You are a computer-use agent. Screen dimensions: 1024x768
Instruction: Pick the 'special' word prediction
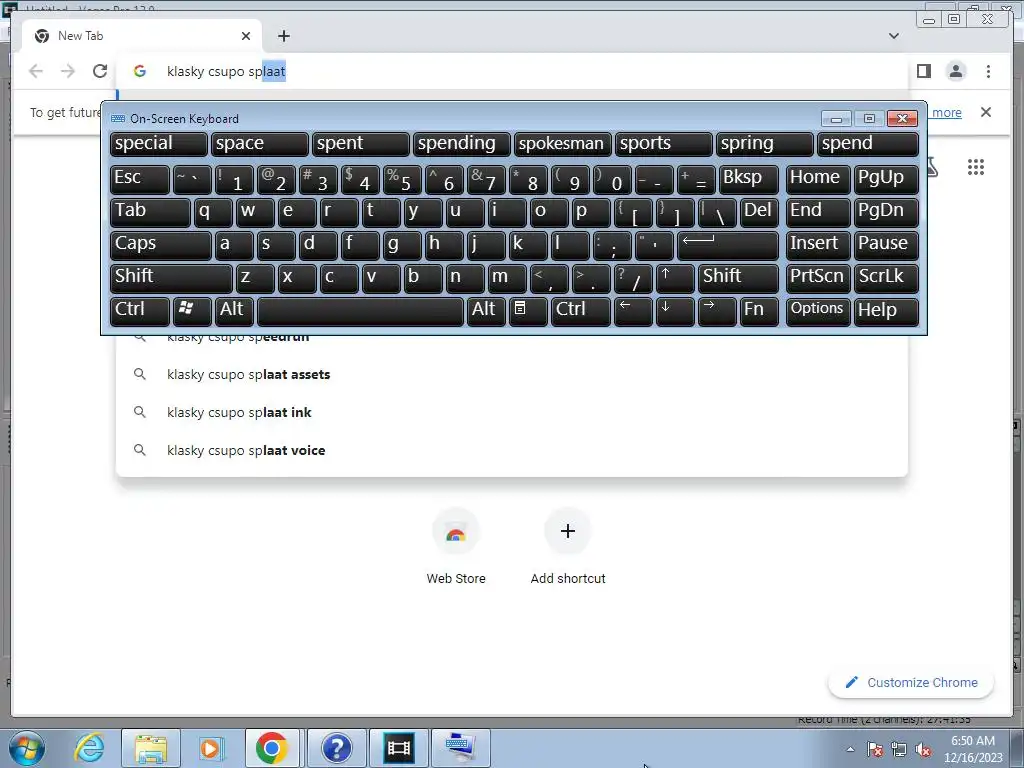click(x=159, y=144)
